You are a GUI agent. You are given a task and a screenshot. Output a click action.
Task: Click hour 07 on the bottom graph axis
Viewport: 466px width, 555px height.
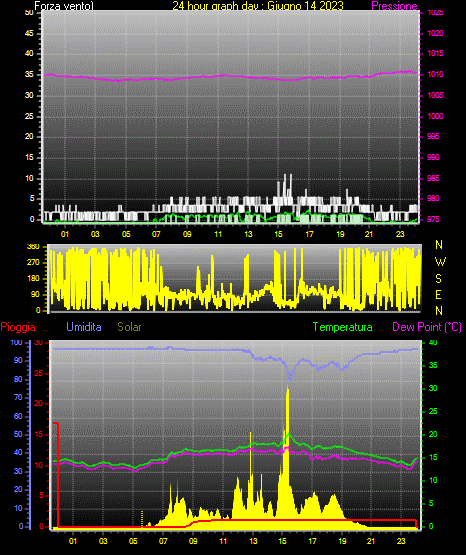point(163,541)
